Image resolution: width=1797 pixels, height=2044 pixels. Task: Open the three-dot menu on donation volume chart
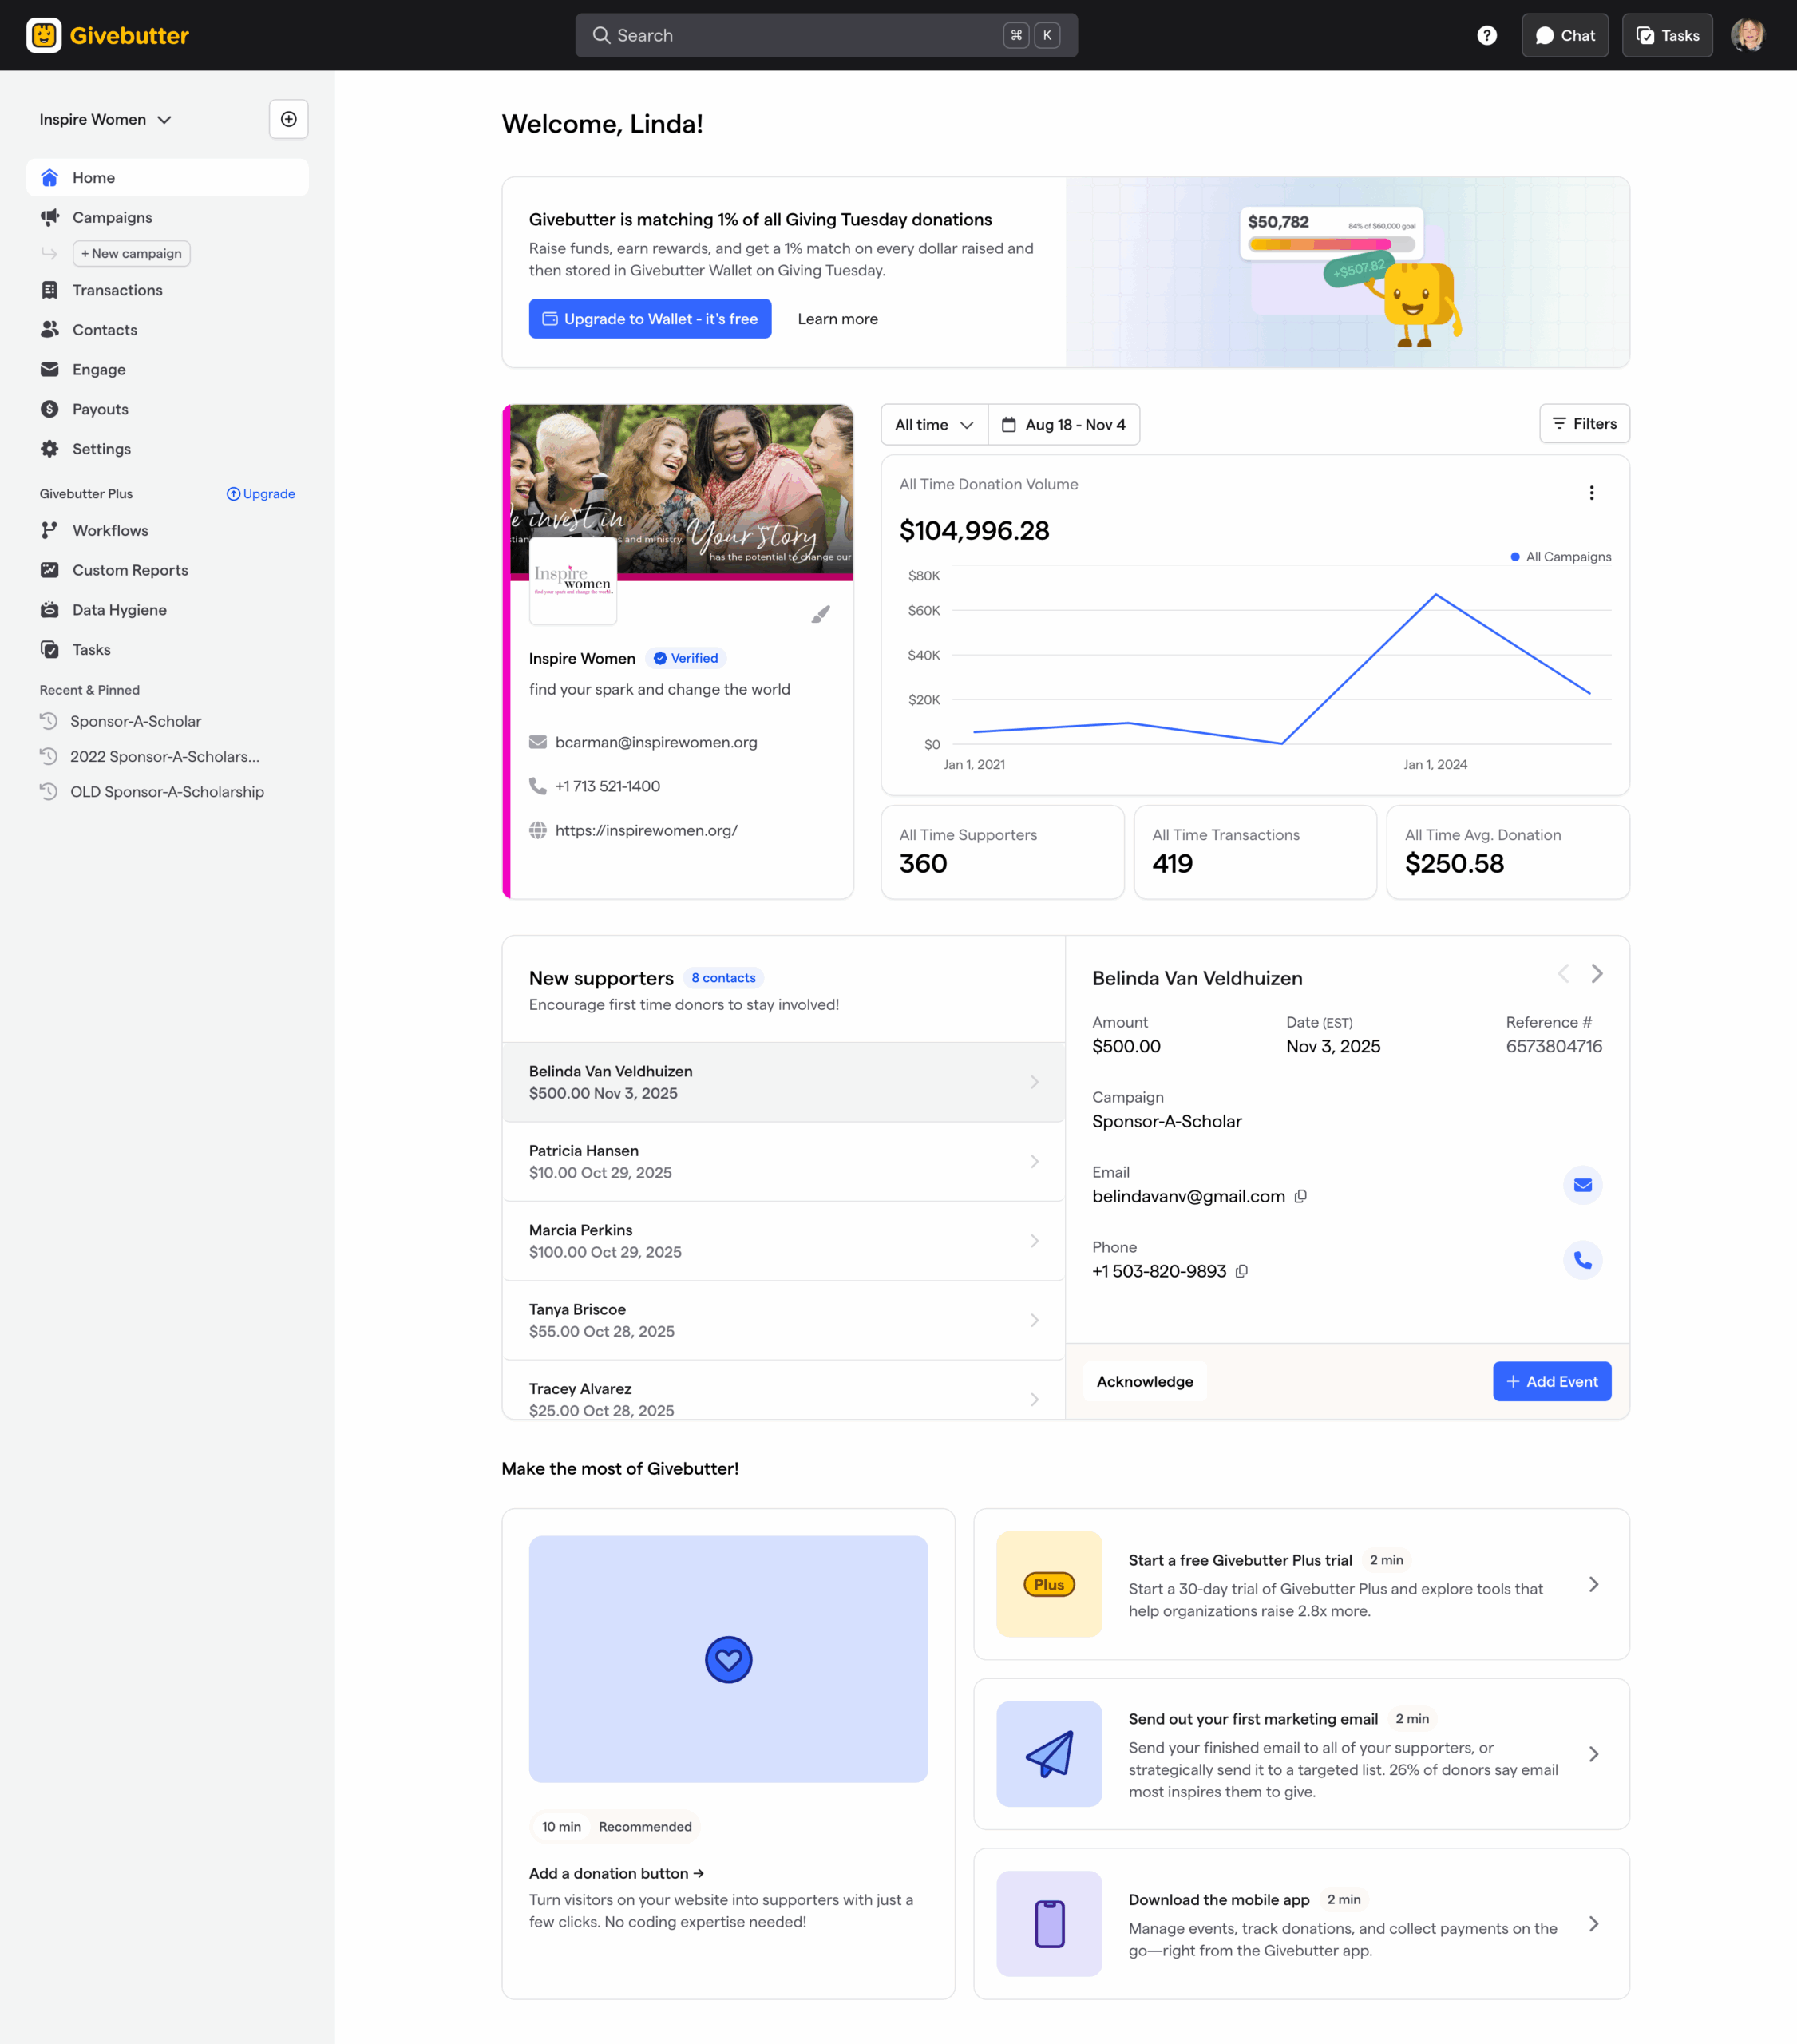click(1591, 493)
